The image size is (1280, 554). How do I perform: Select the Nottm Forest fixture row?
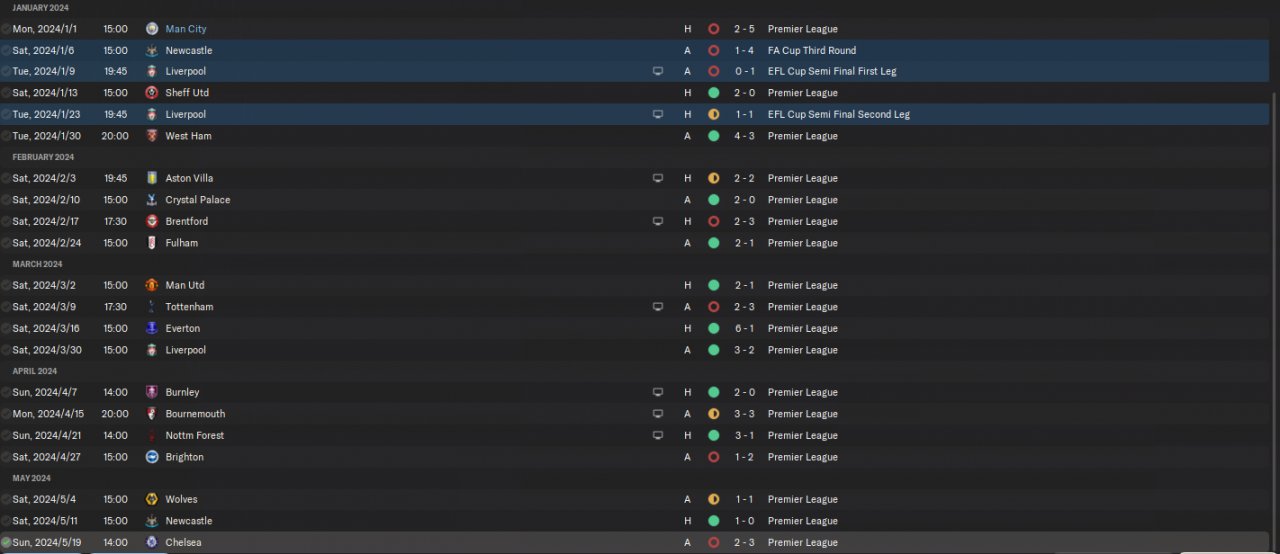pyautogui.click(x=450, y=435)
